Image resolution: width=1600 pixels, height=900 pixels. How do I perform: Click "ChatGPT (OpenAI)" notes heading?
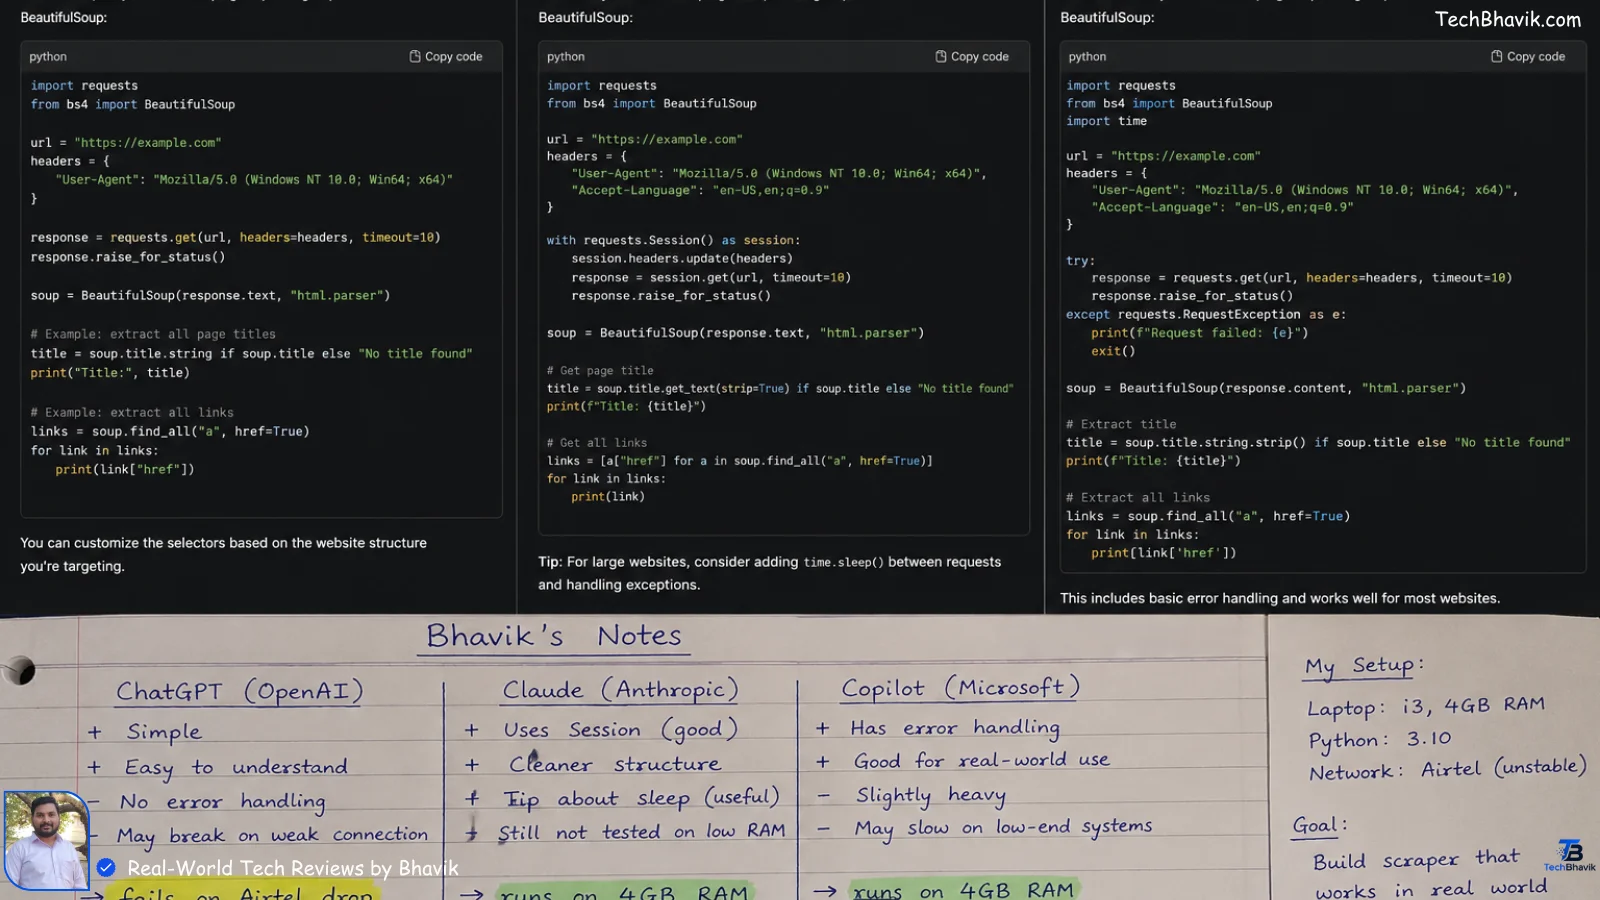pyautogui.click(x=240, y=691)
